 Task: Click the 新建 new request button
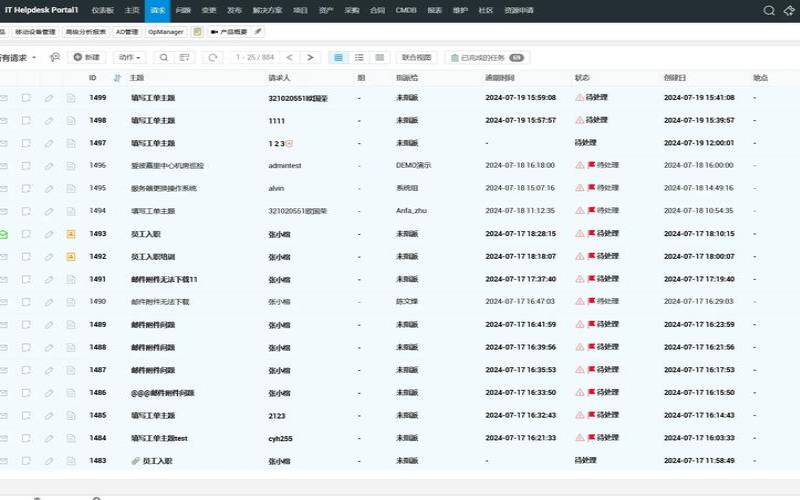tap(87, 58)
